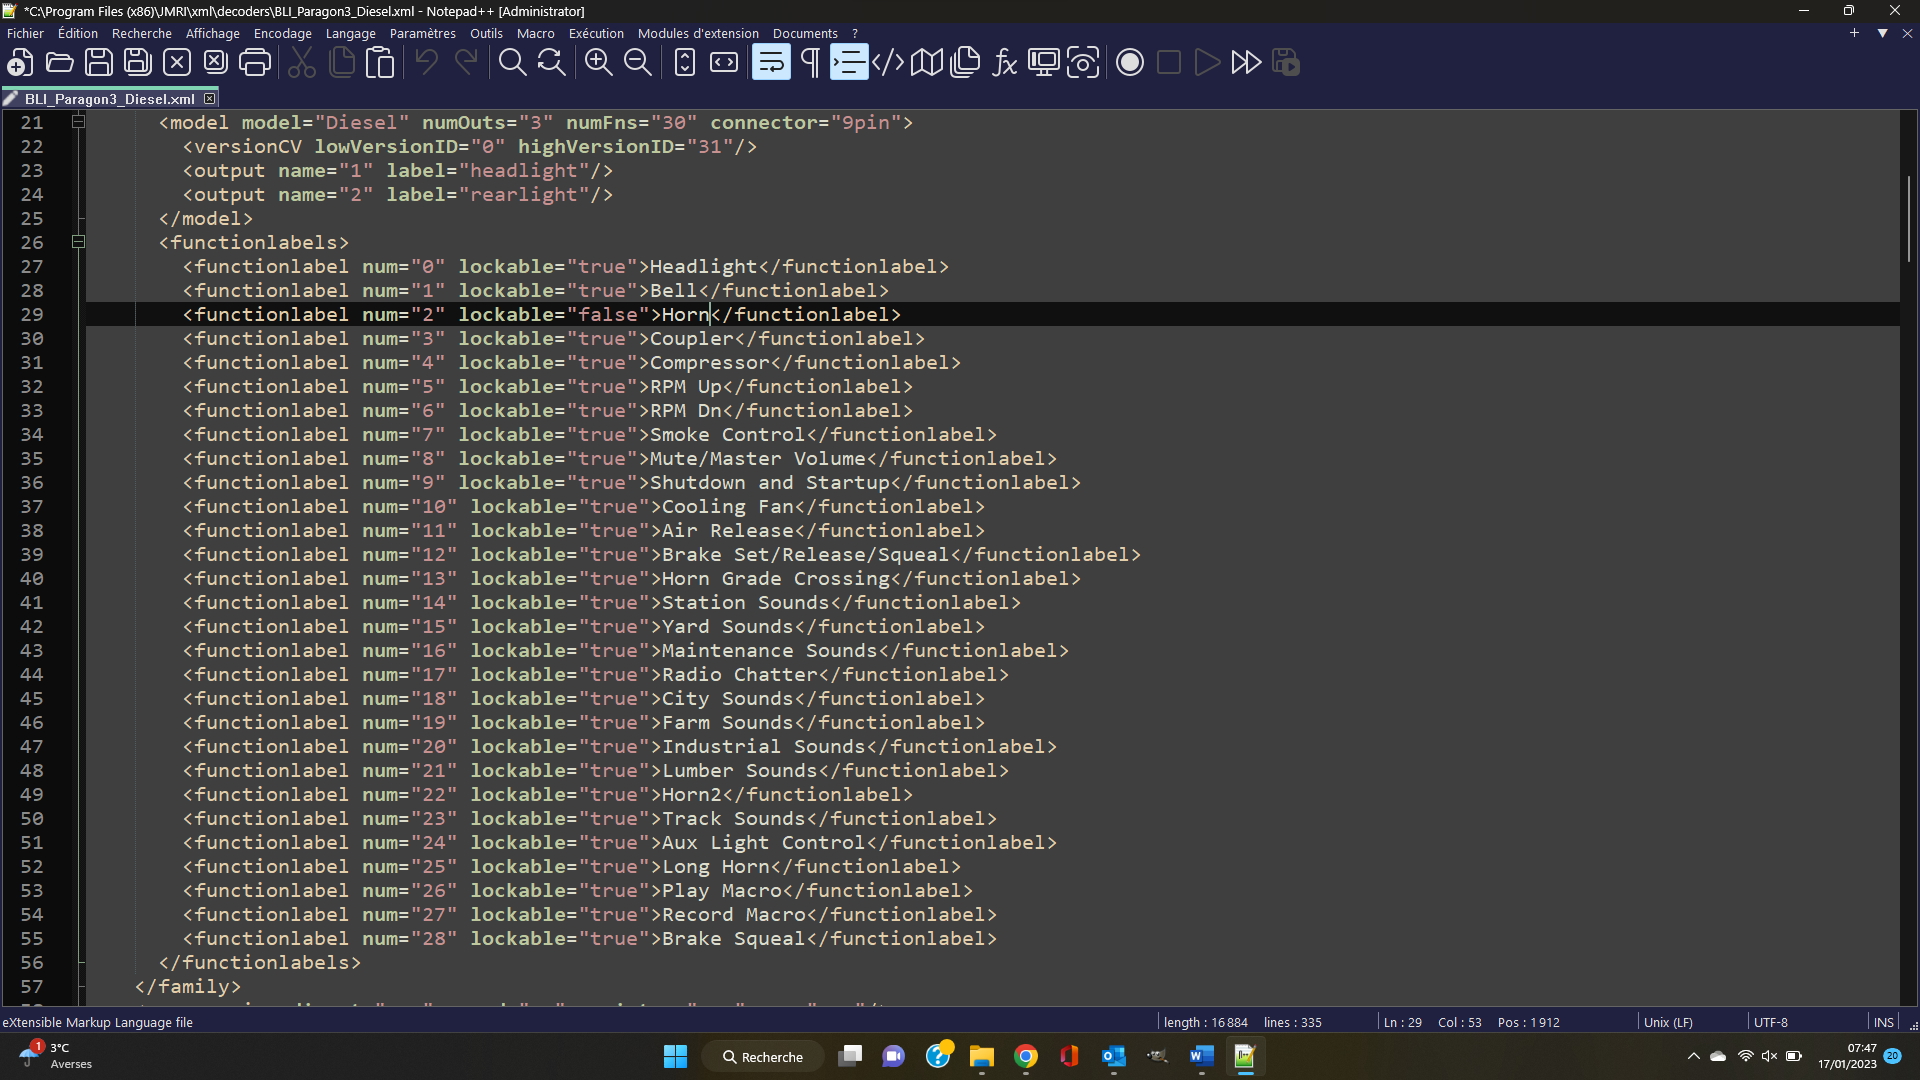Open the Find dialog magnifier icon

tap(512, 63)
